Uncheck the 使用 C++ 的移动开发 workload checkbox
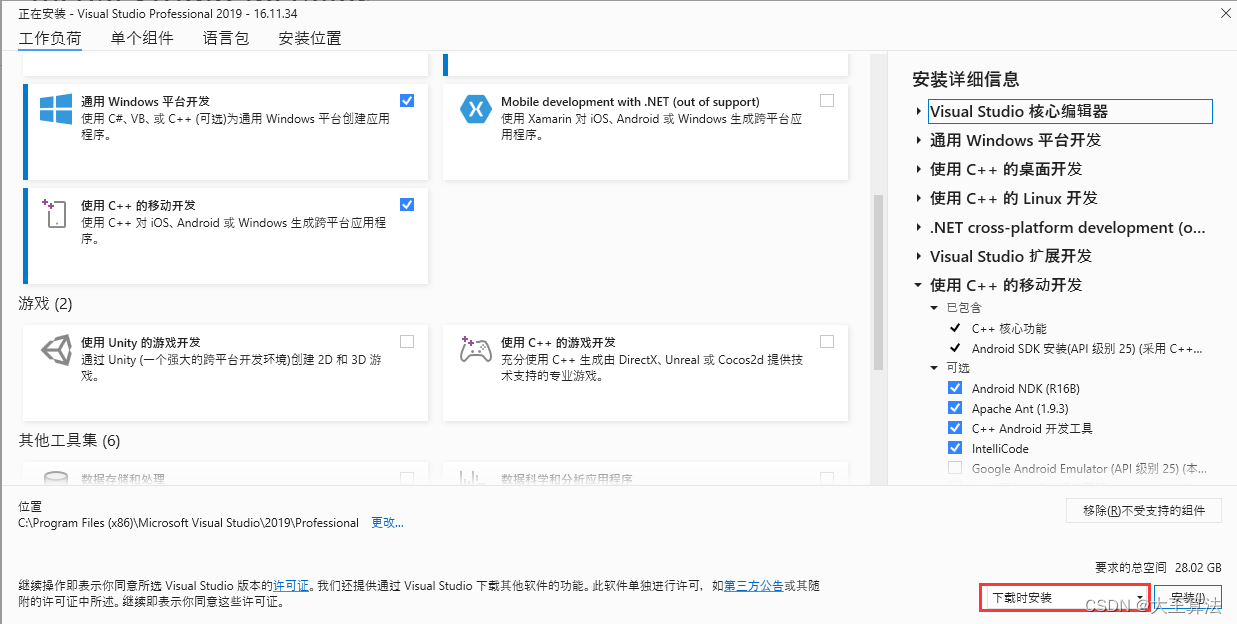Viewport: 1237px width, 624px height. pyautogui.click(x=407, y=204)
